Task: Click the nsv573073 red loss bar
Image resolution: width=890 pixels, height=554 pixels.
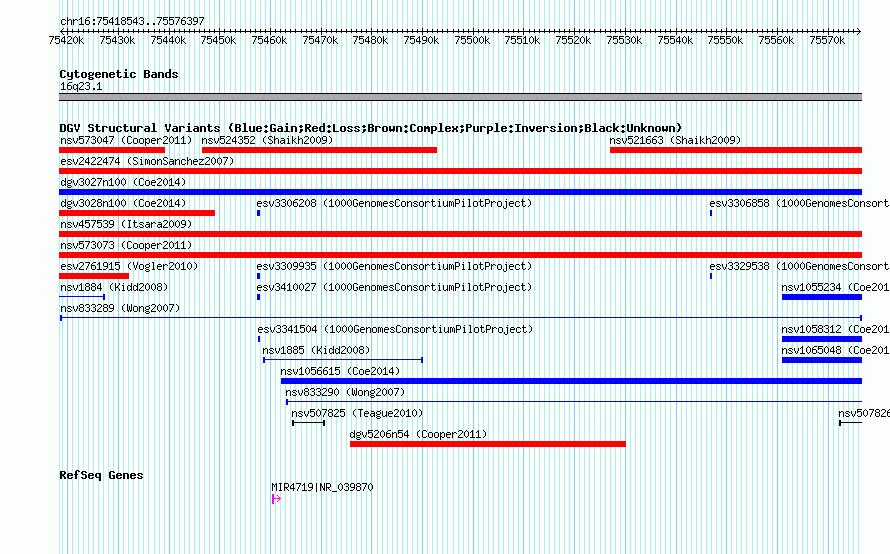Action: (x=460, y=255)
